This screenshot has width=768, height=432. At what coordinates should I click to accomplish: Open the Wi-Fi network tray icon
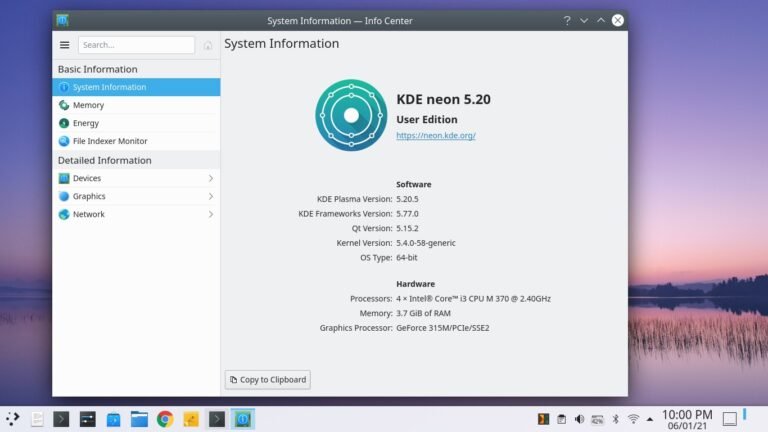[x=633, y=419]
